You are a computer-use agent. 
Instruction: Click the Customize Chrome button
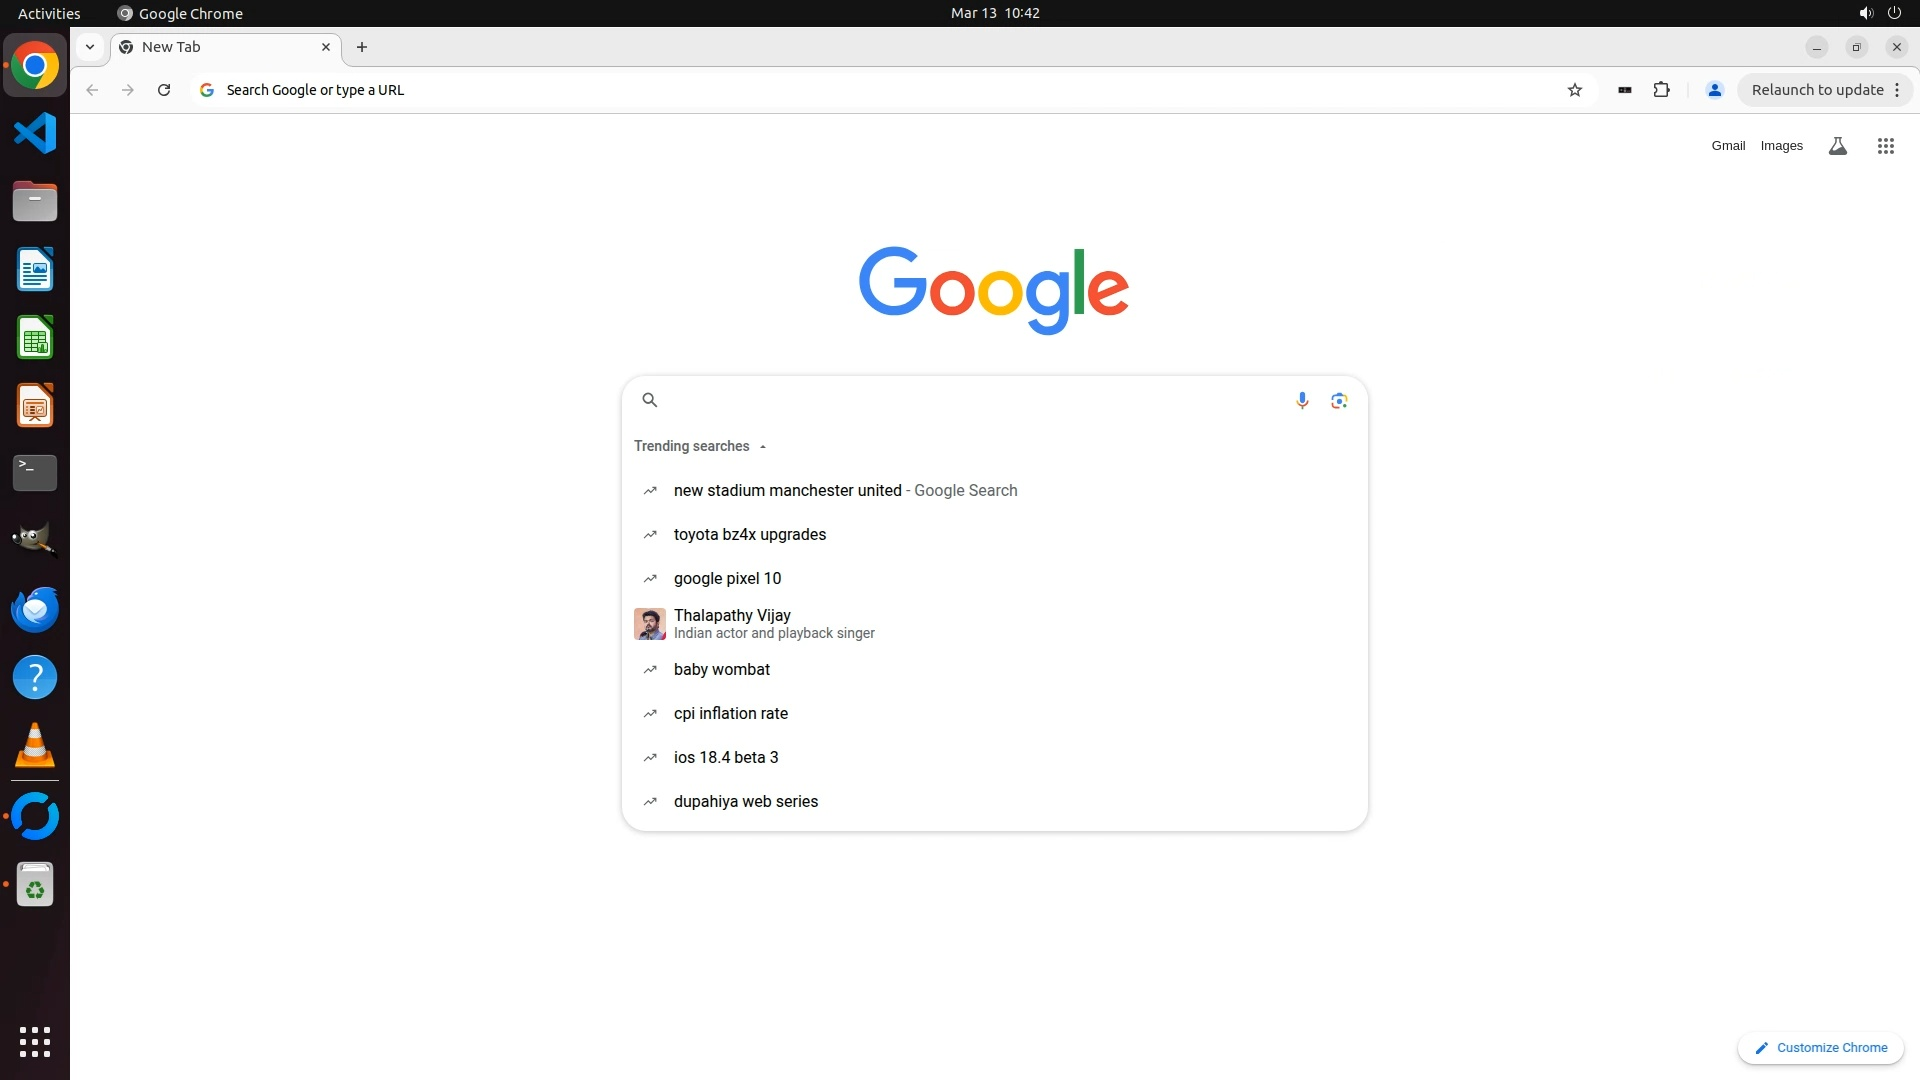coord(1821,1048)
